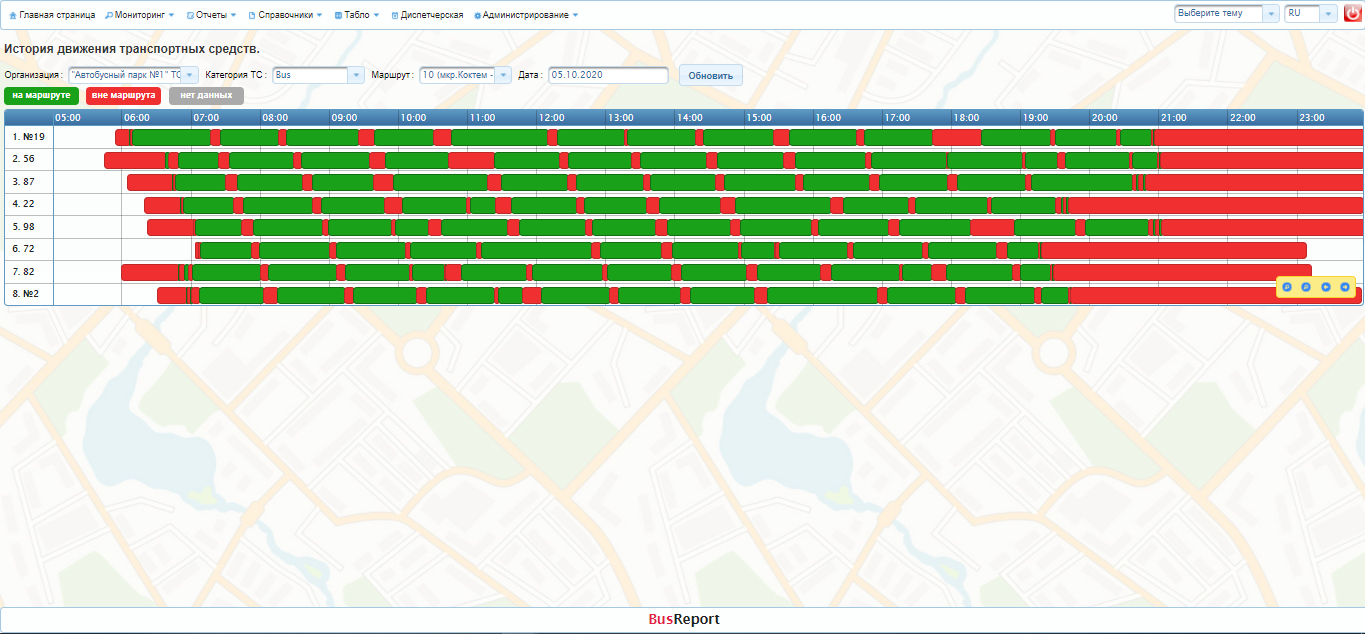This screenshot has height=634, width=1365.
Task: Open the Мониторинг menu
Action: tap(140, 15)
